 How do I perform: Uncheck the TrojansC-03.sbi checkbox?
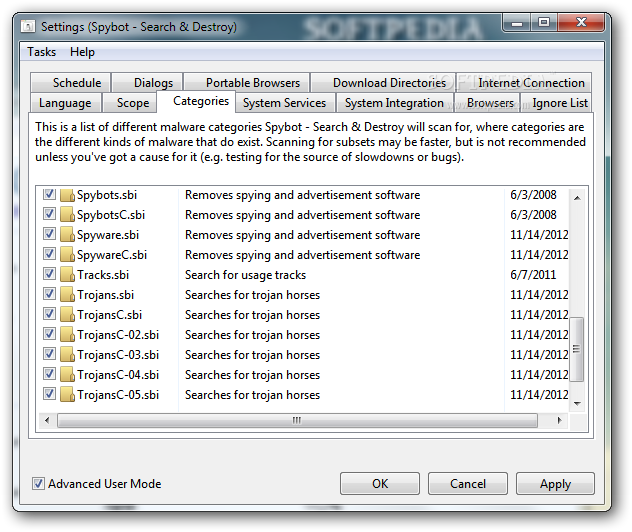point(49,353)
